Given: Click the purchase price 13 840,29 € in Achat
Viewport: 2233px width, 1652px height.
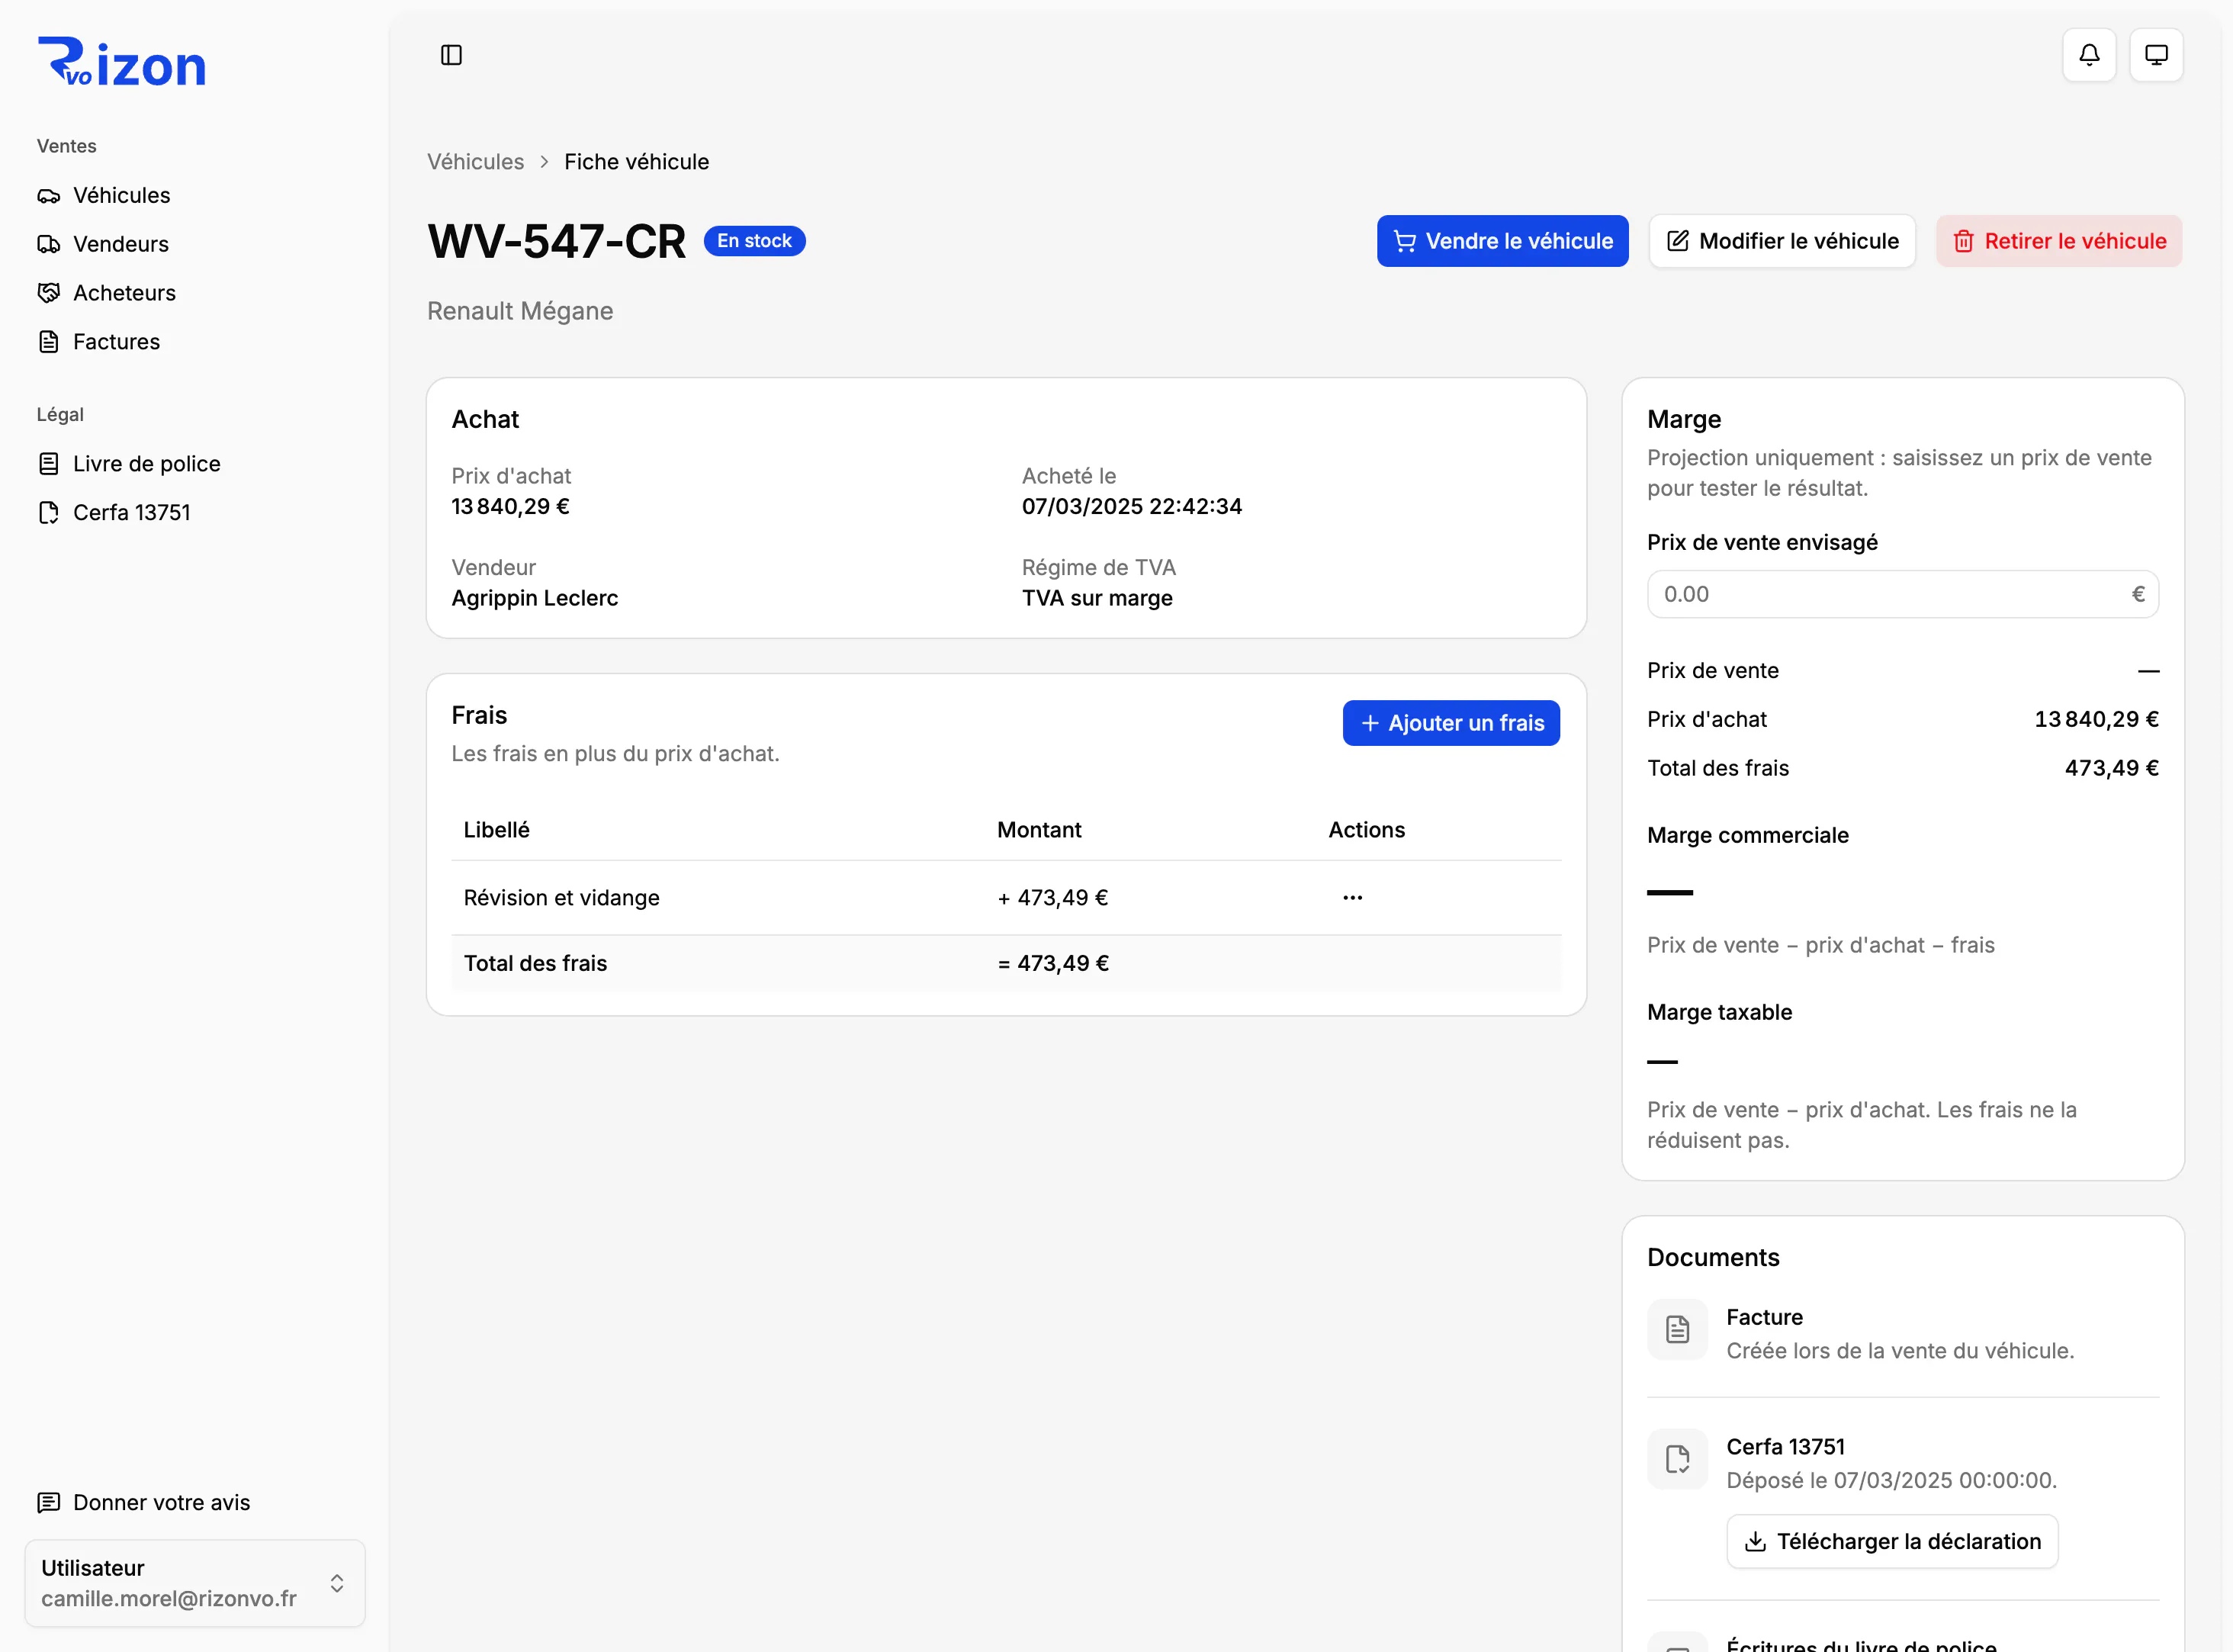Looking at the screenshot, I should coord(510,507).
